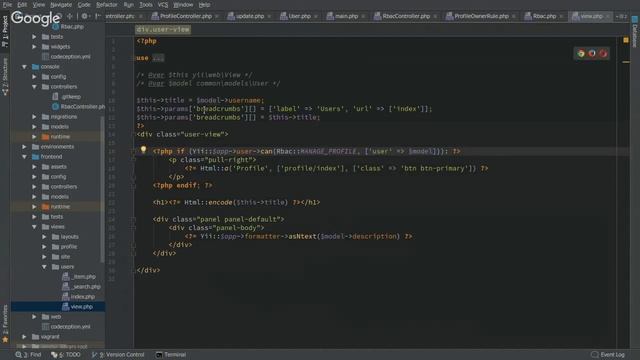
Task: Select view.php in project tree
Action: point(78,307)
